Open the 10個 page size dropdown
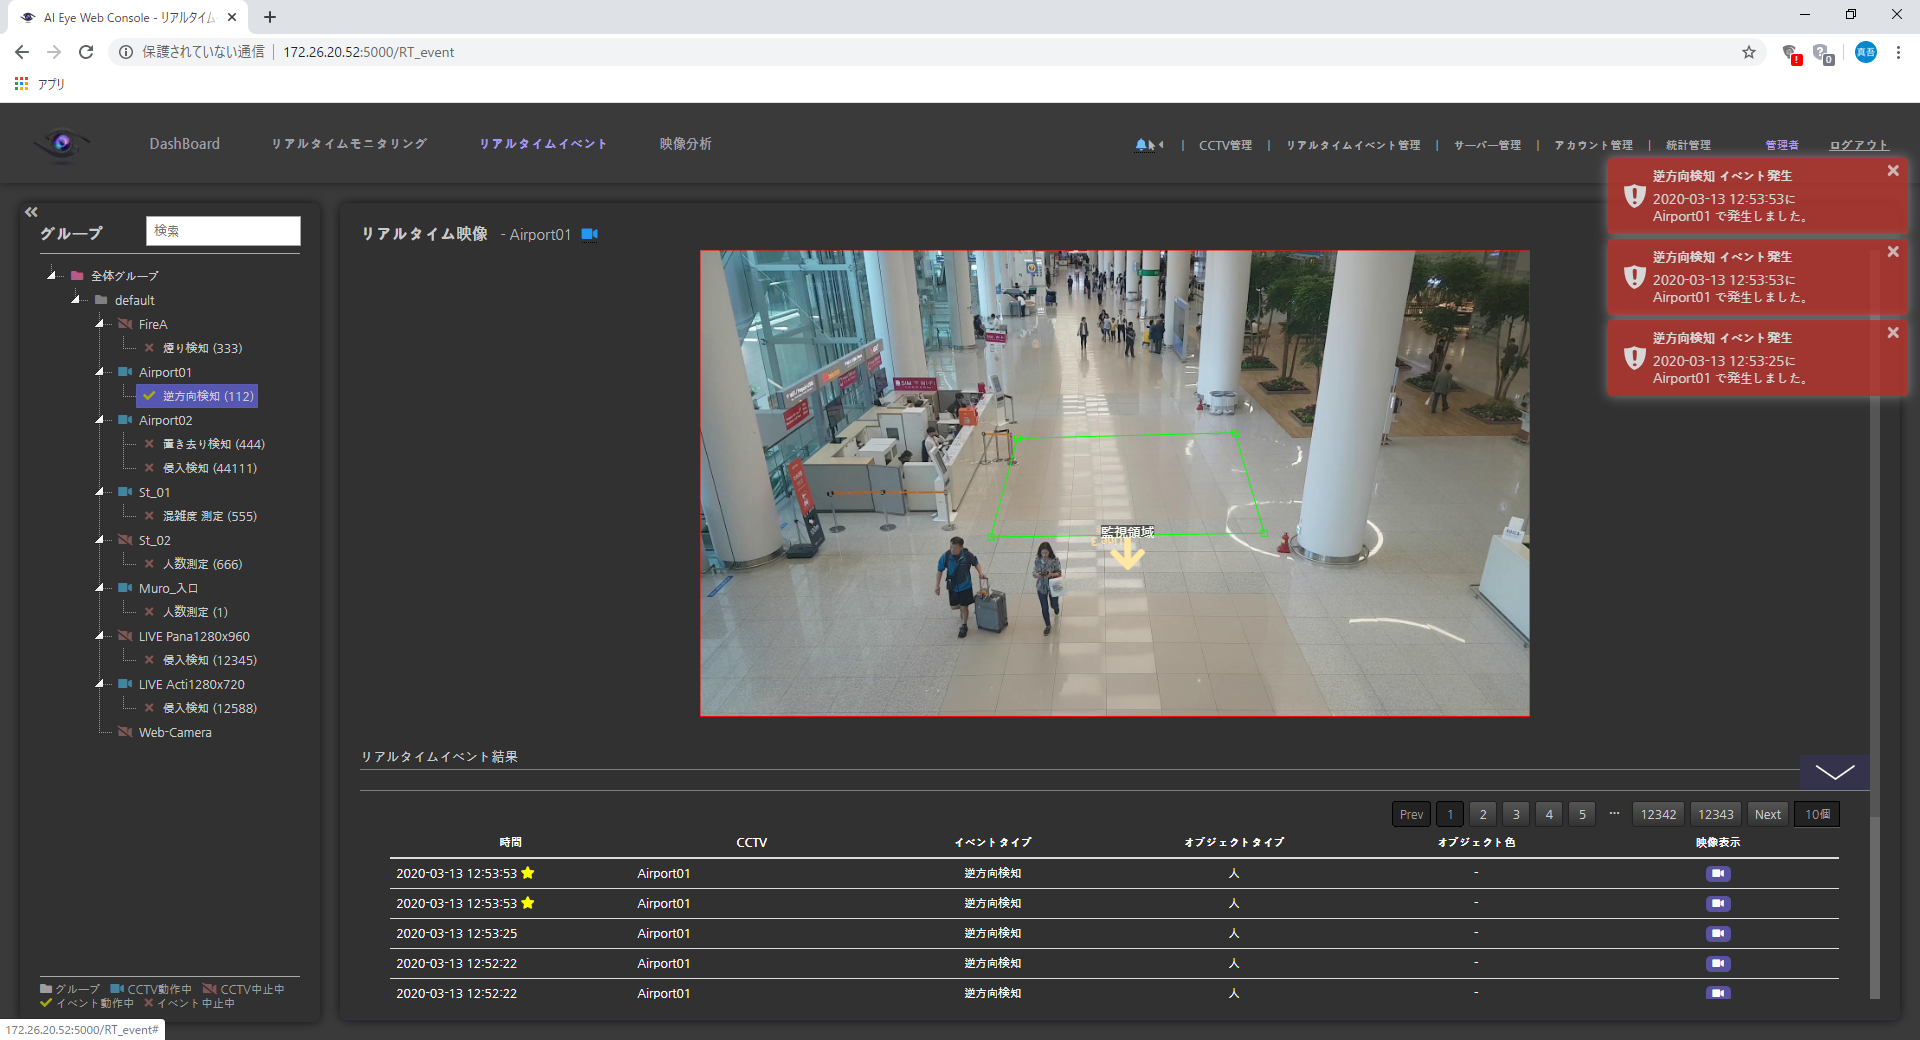 coord(1817,814)
